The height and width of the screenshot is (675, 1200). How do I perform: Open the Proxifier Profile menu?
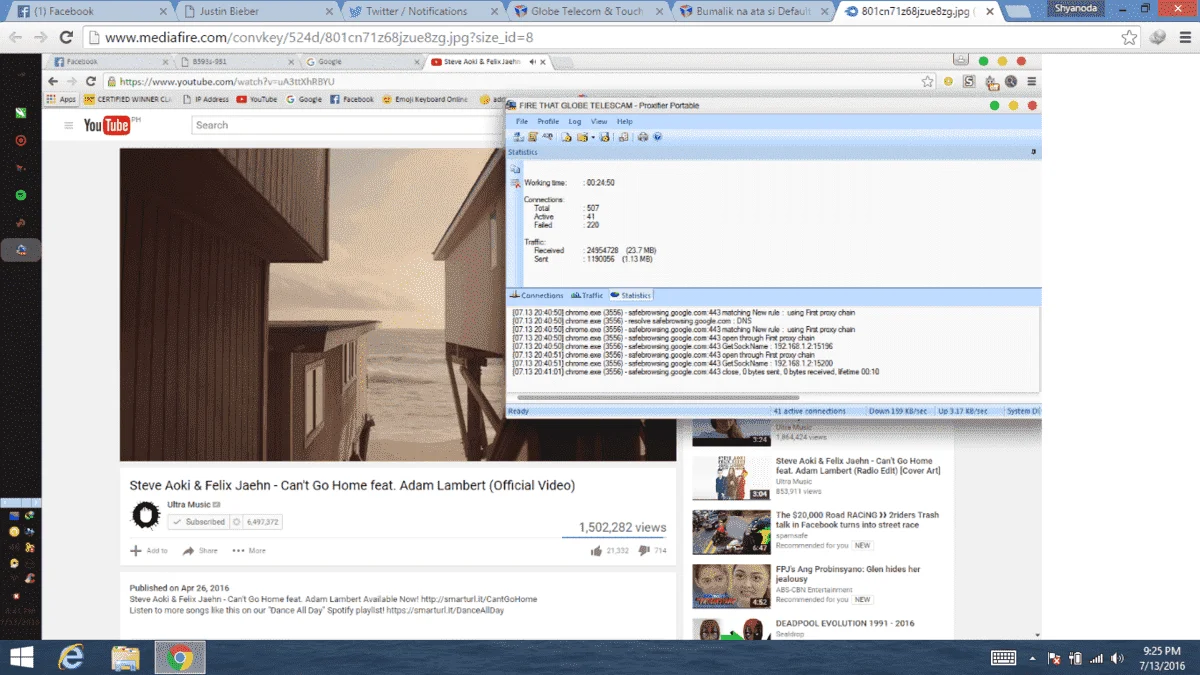[x=548, y=121]
